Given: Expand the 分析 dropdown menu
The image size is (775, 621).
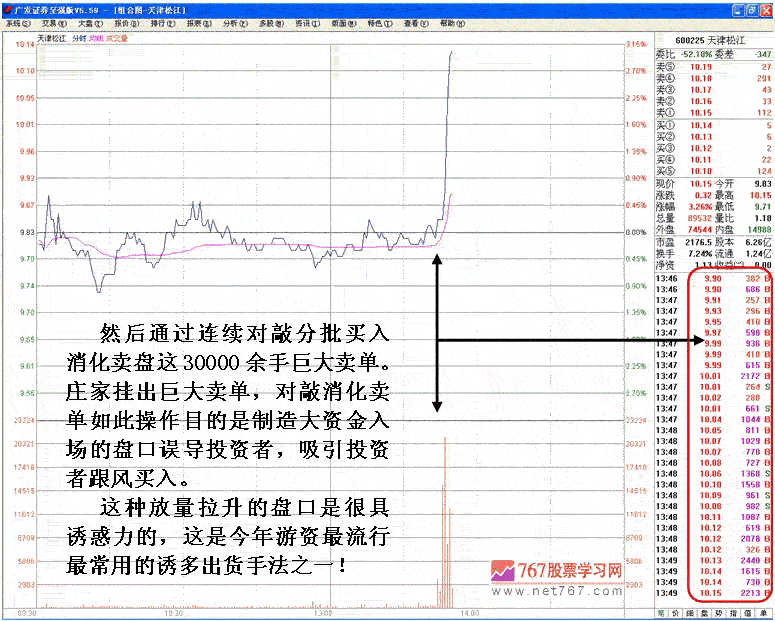Looking at the screenshot, I should [x=231, y=22].
